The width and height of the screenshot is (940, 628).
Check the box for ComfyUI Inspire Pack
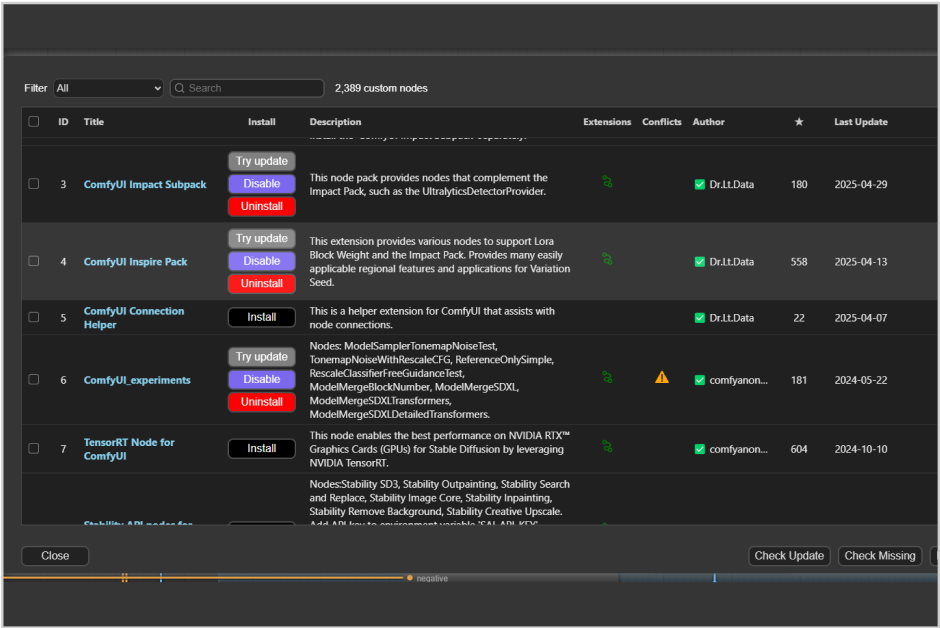[34, 261]
